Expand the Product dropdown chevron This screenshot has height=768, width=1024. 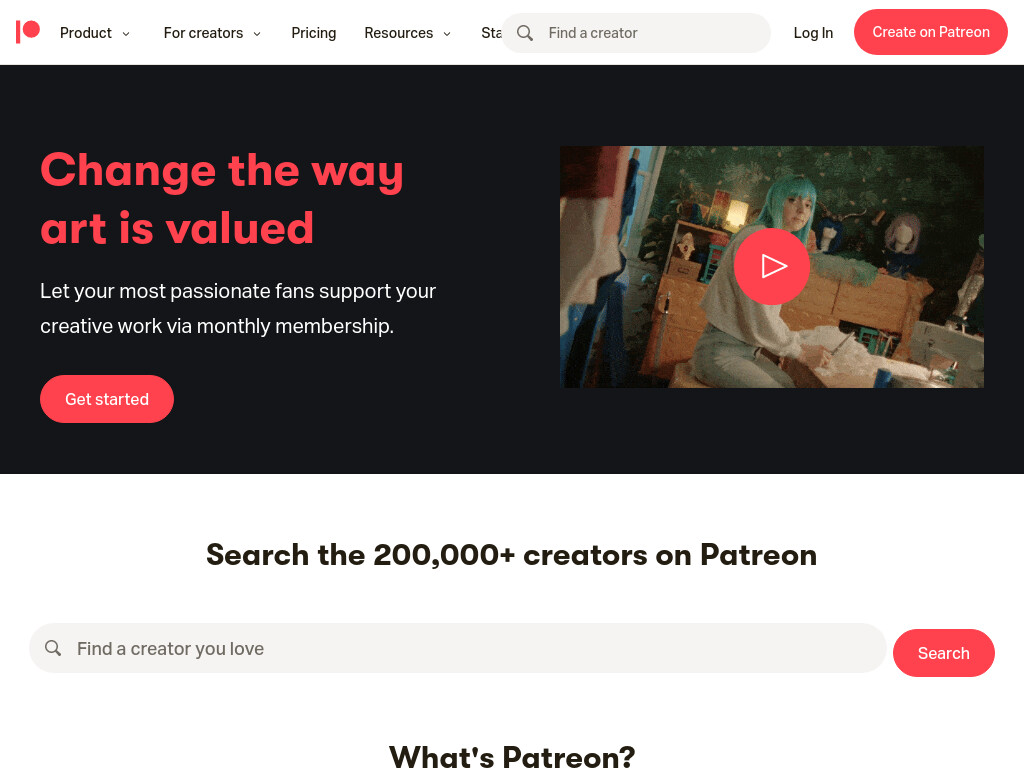[x=126, y=34]
